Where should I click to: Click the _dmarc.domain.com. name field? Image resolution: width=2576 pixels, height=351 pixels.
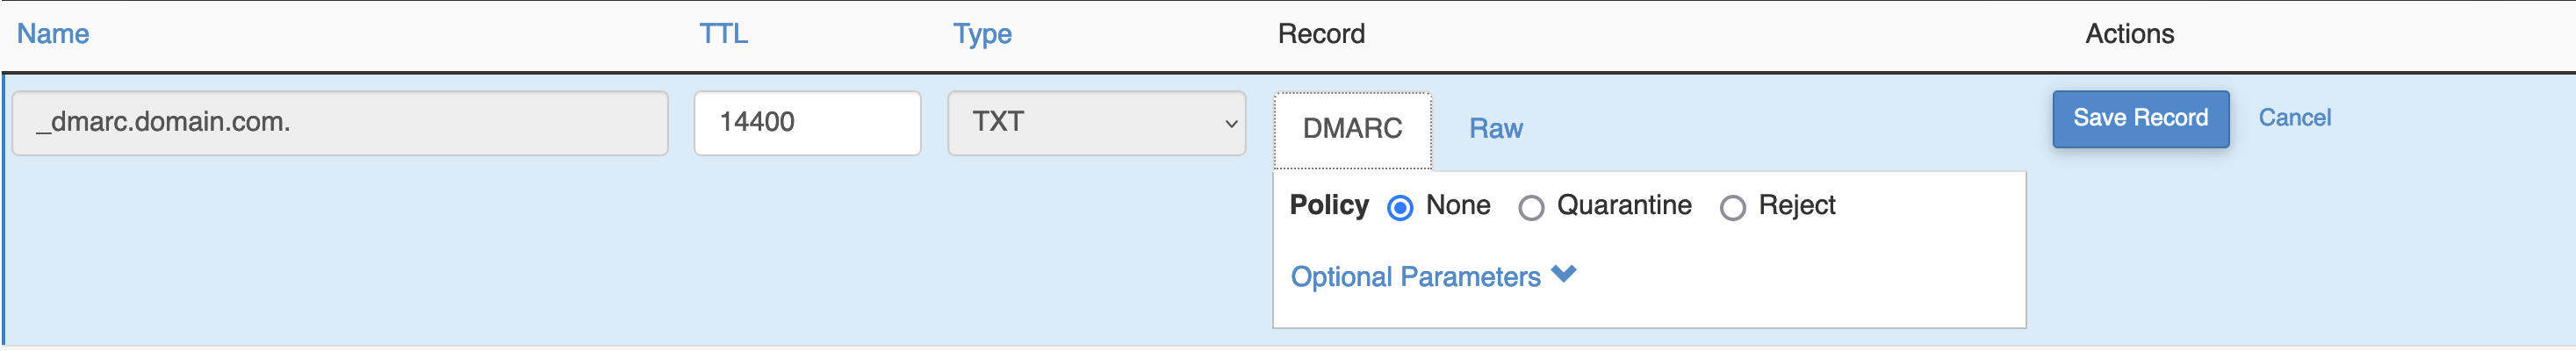340,123
